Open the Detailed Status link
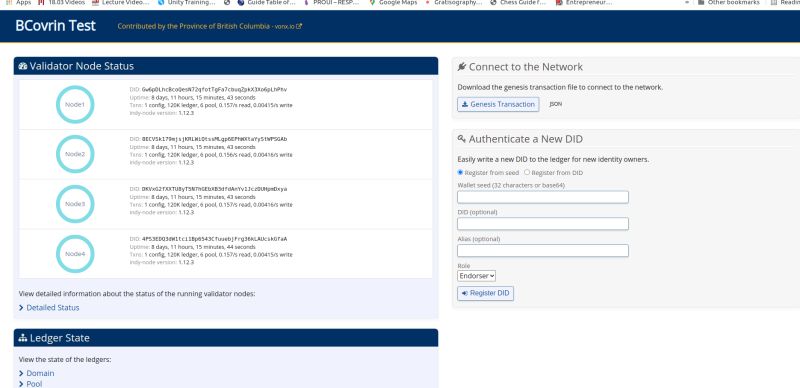The image size is (800, 388). [53, 308]
